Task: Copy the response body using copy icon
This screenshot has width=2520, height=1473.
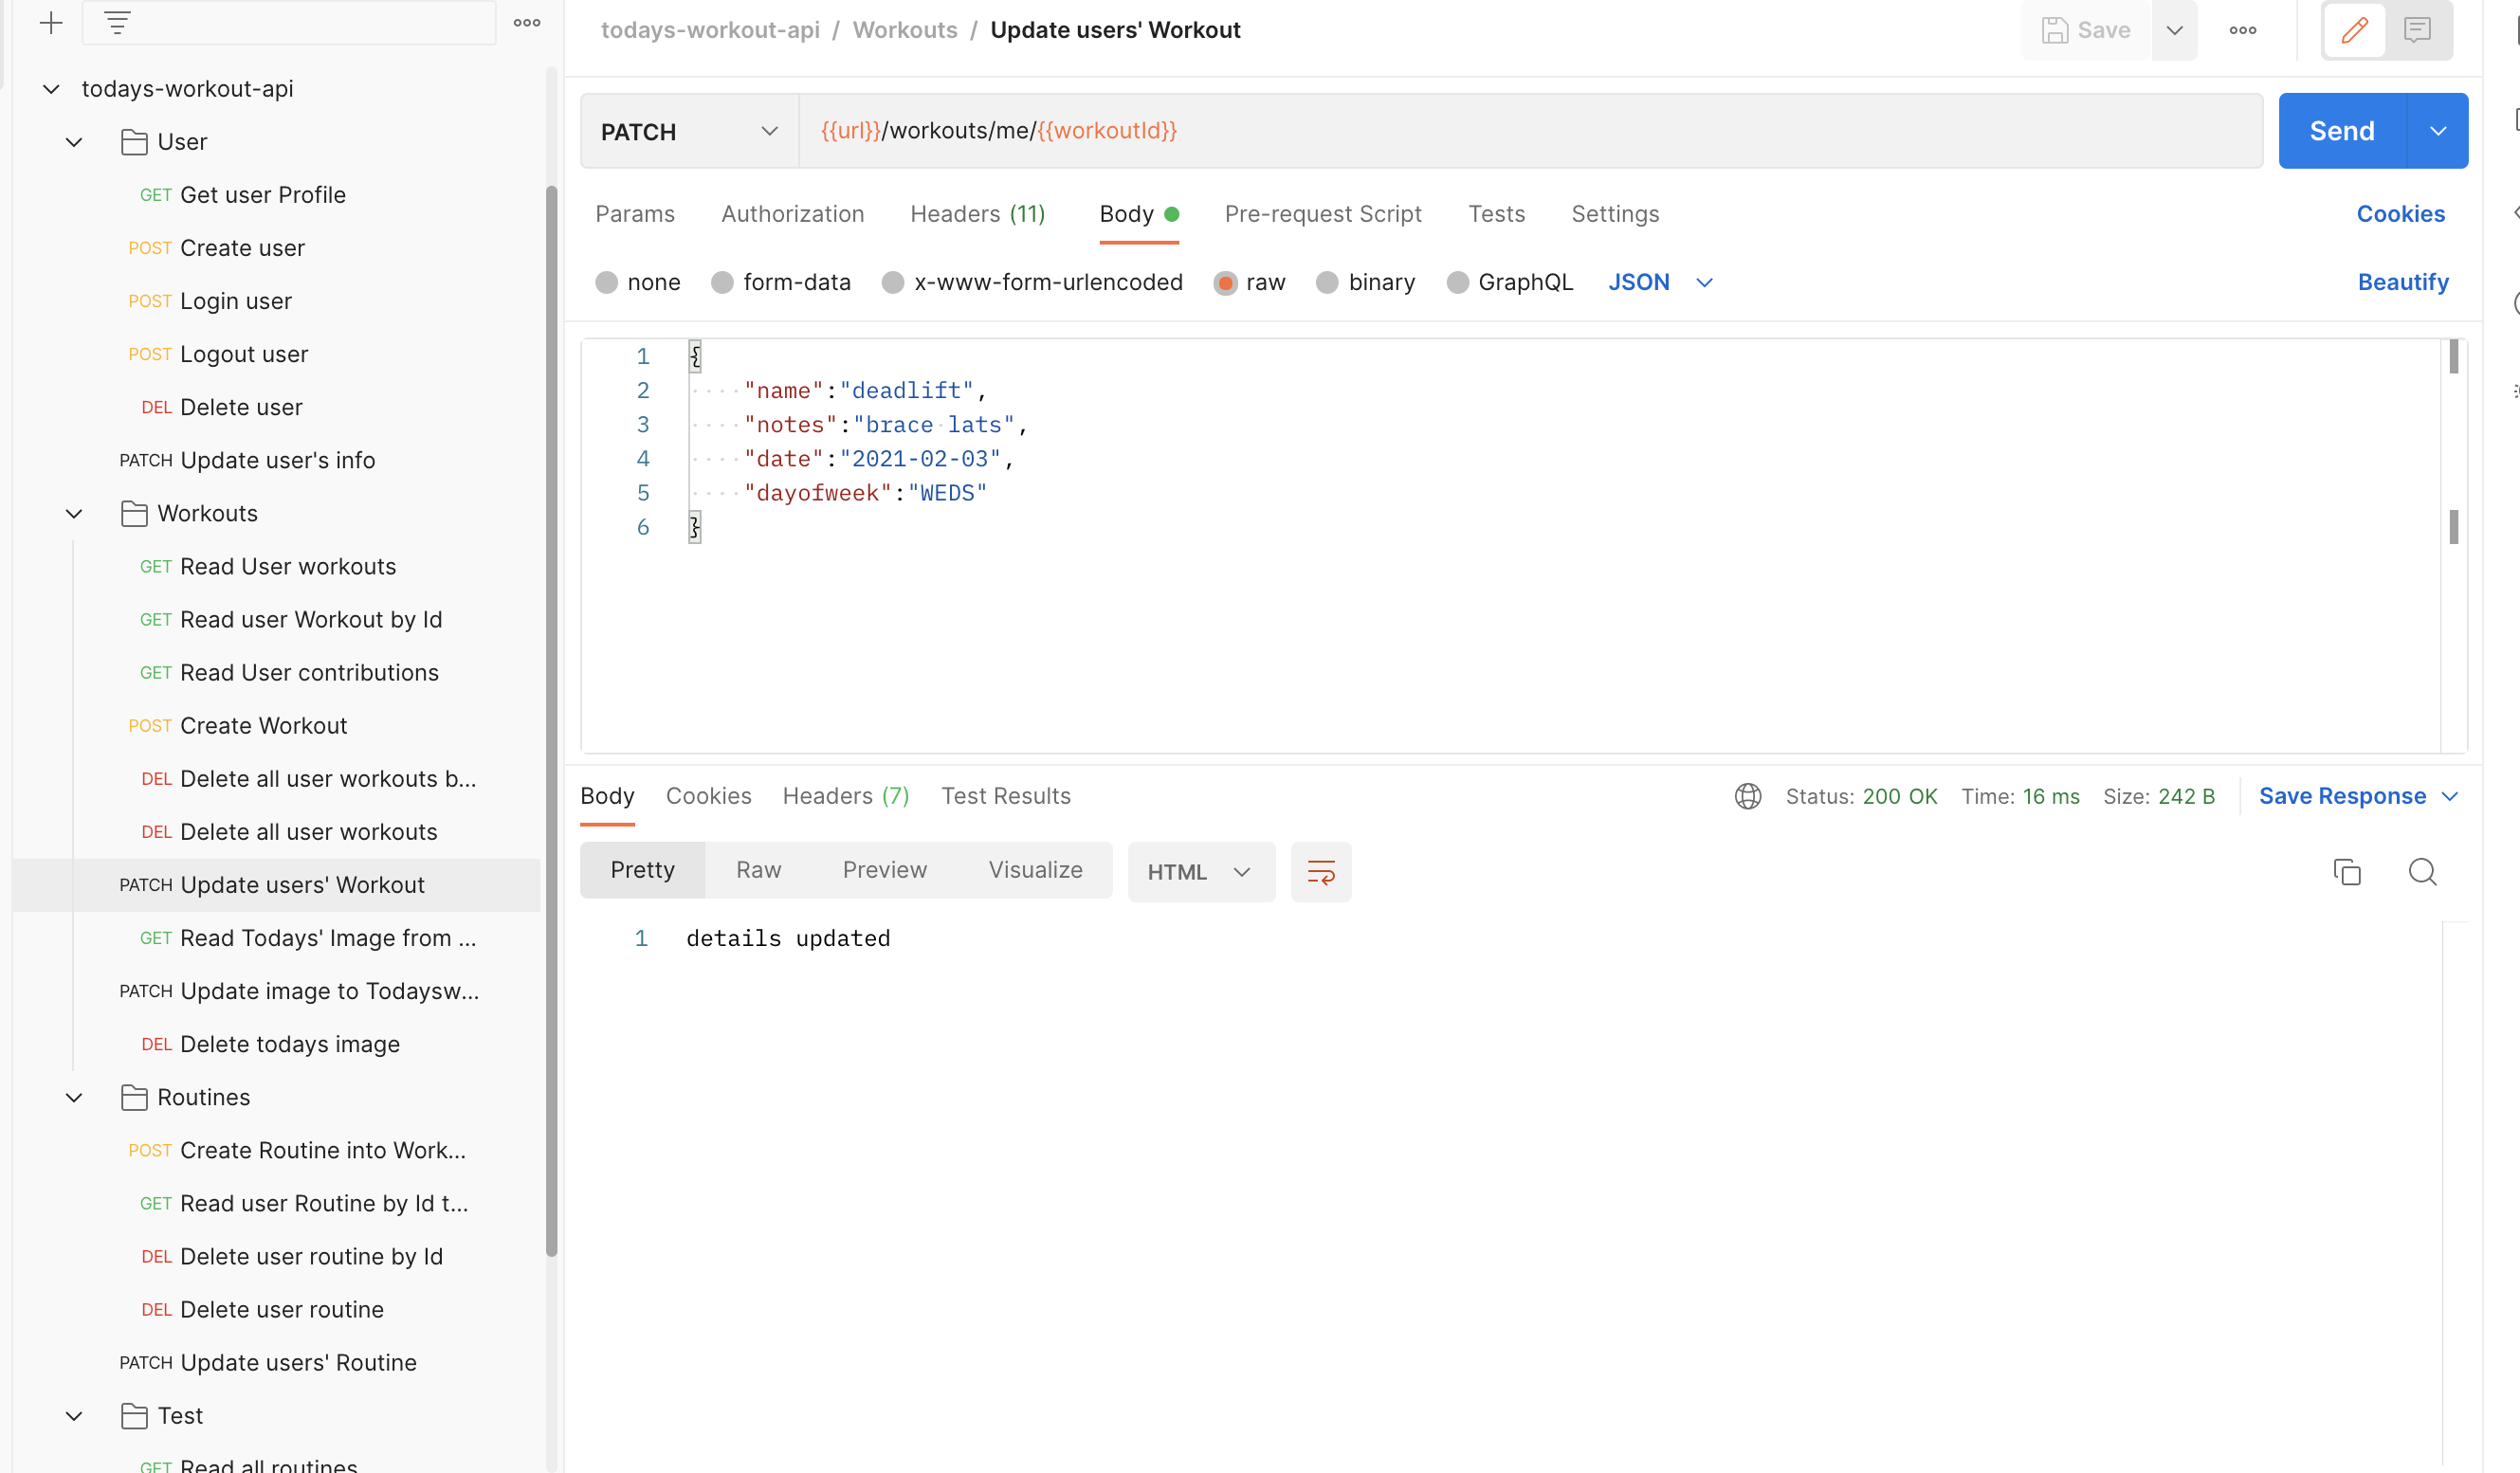Action: click(2348, 871)
